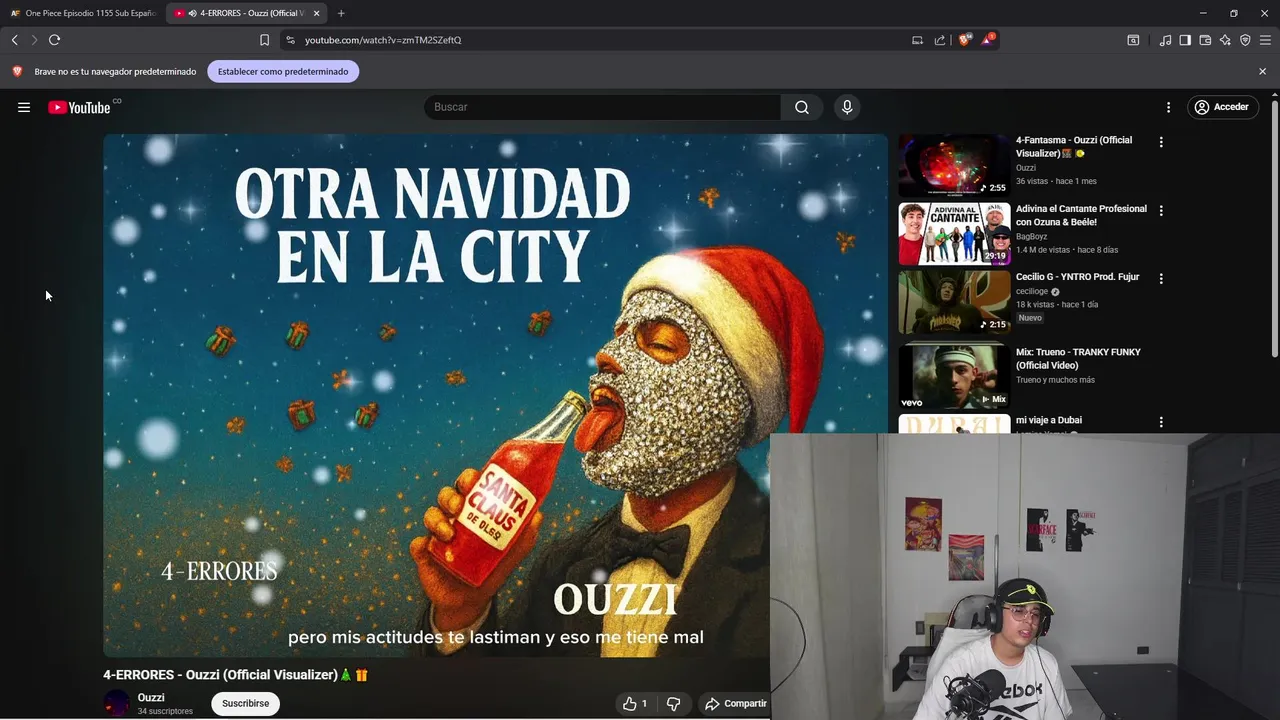Viewport: 1280px width, 720px height.
Task: Open 4-Fantasma video thumbnail
Action: 954,164
